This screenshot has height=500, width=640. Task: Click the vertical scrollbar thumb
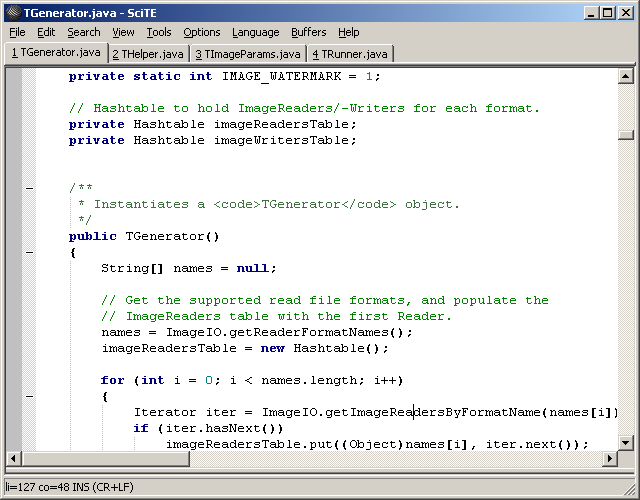(x=625, y=135)
